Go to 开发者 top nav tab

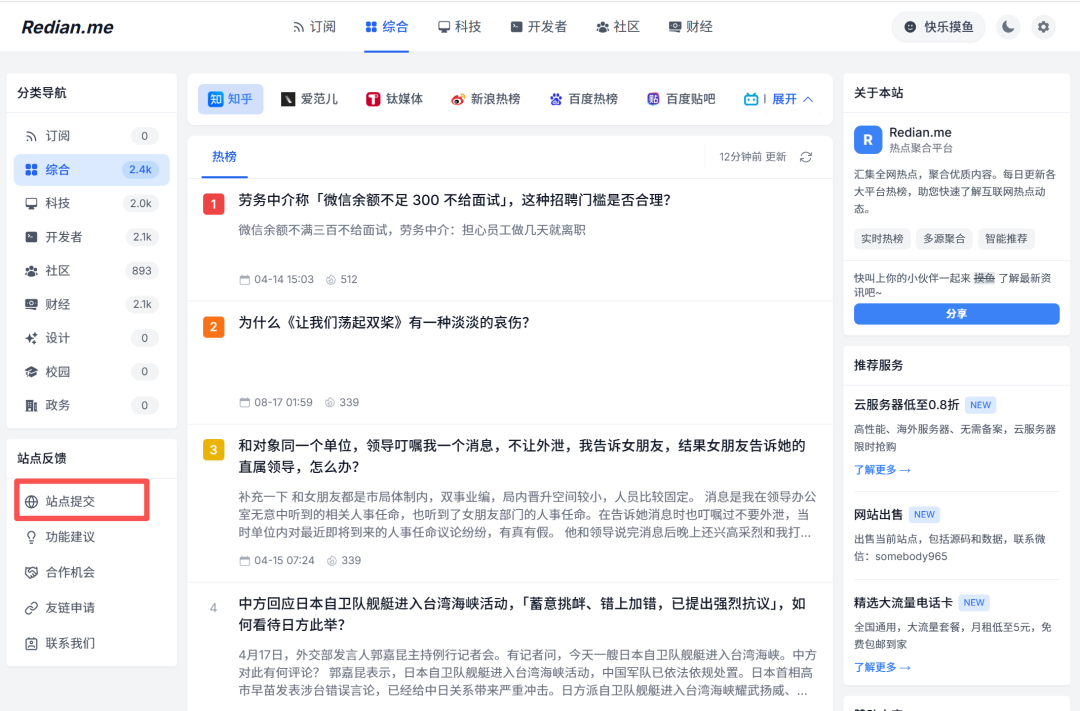pos(539,27)
